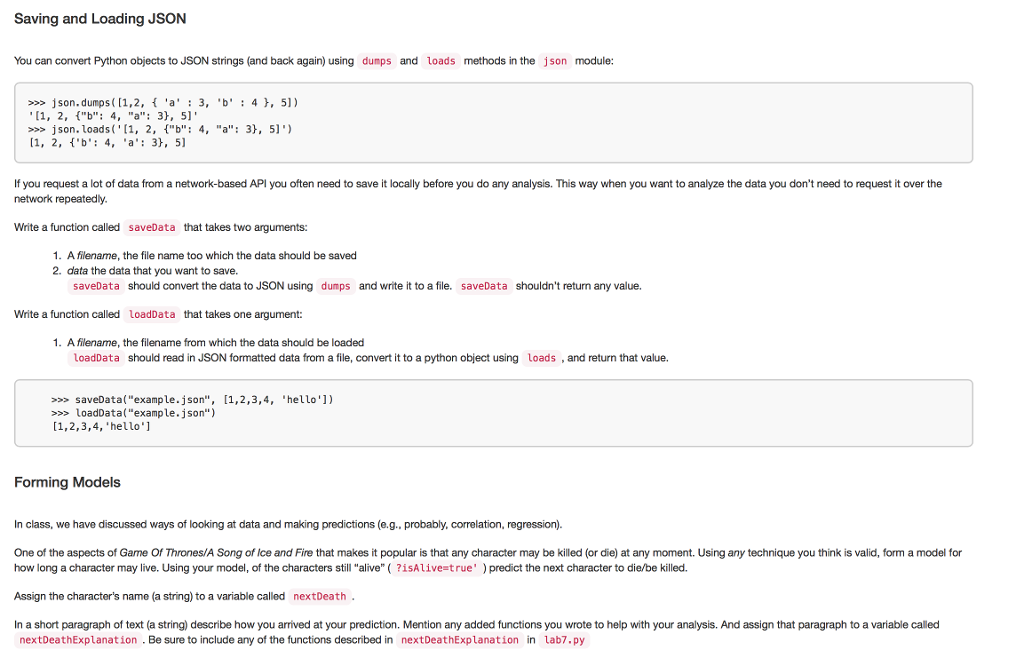The width and height of the screenshot is (1024, 666).
Task: Select "saveData" before "should convert the data"
Action: pyautogui.click(x=96, y=286)
